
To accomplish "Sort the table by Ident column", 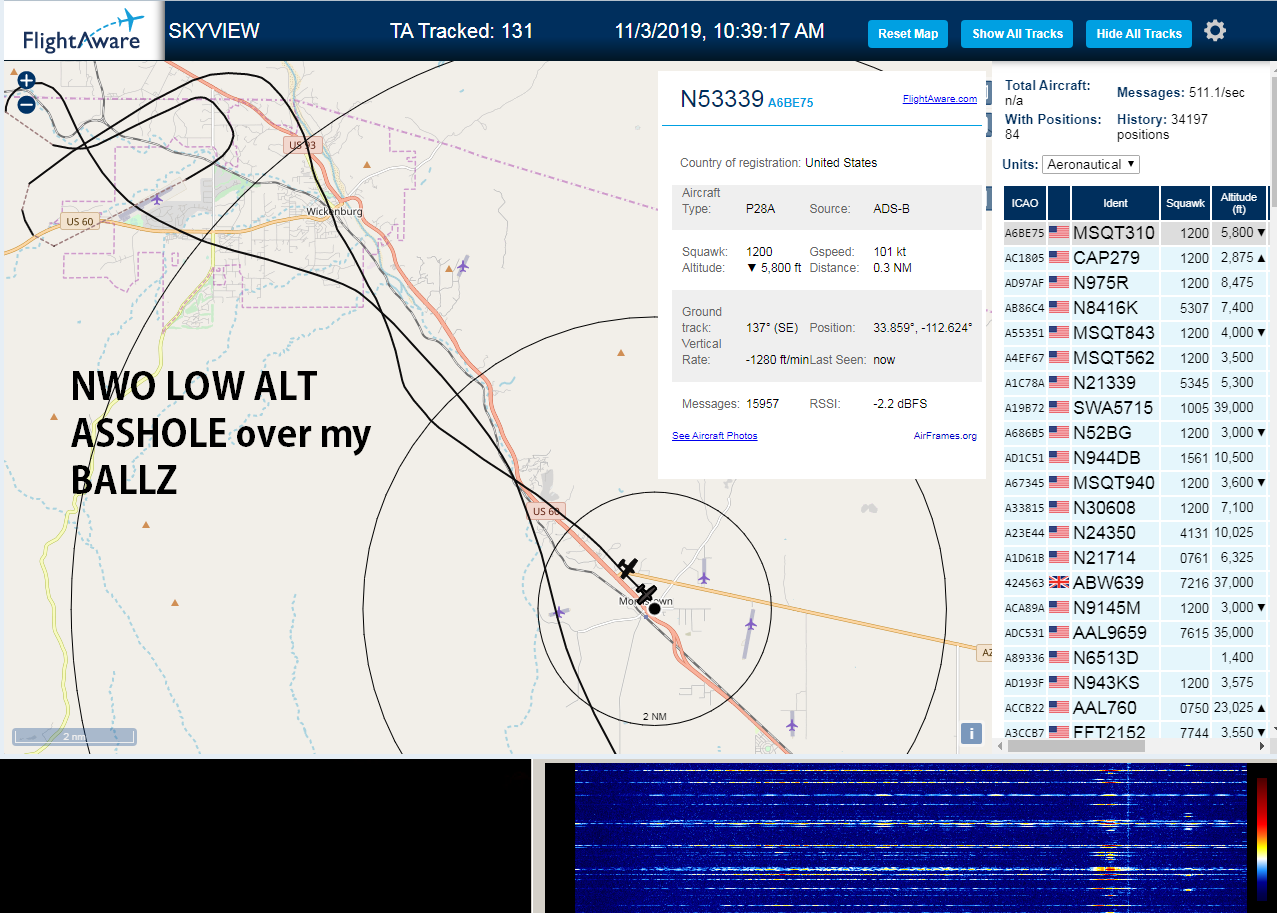I will (1115, 203).
